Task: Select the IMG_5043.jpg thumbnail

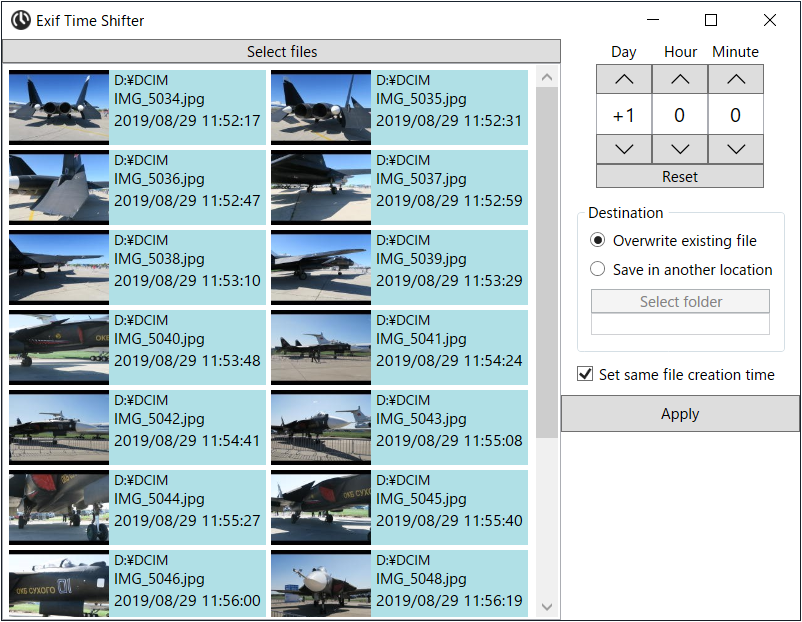Action: 321,428
